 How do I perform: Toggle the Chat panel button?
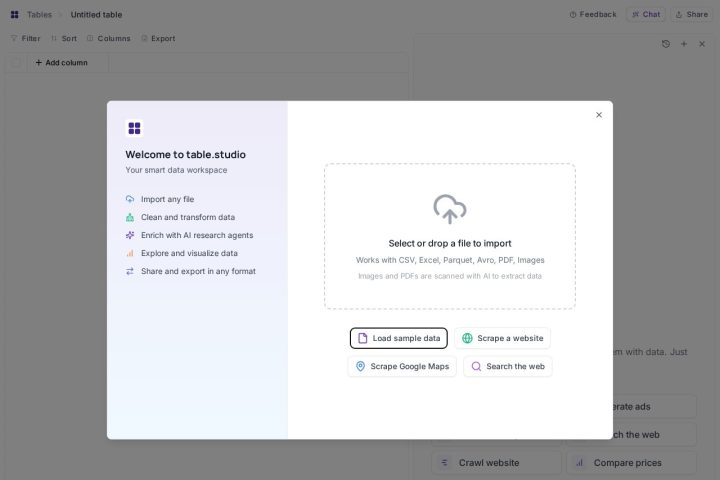(646, 15)
